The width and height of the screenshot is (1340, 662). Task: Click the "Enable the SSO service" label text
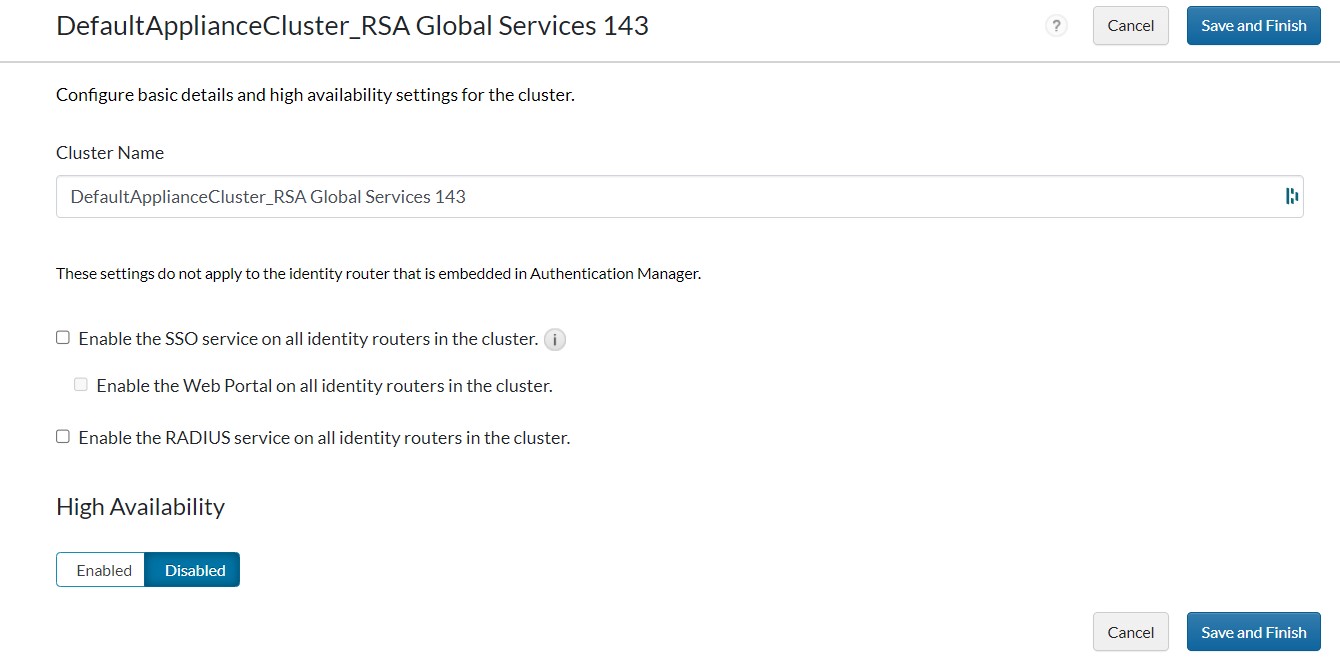tap(308, 339)
